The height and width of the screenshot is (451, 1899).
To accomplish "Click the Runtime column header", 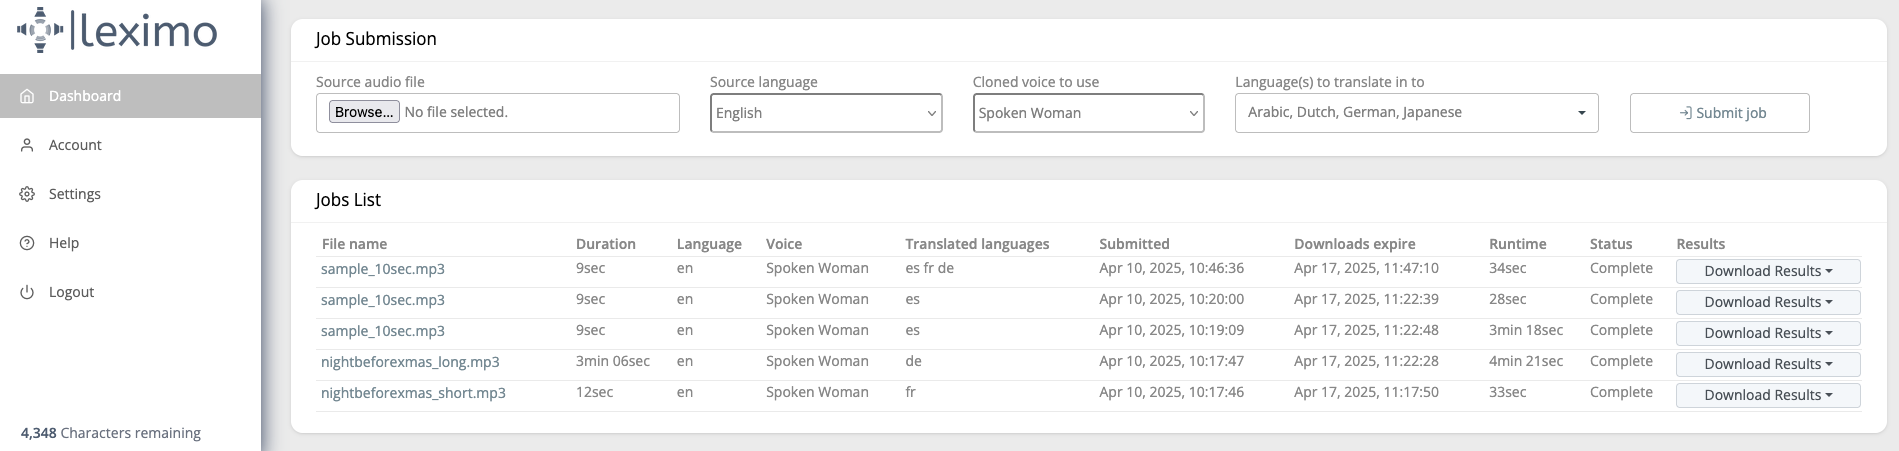I will tap(1517, 244).
